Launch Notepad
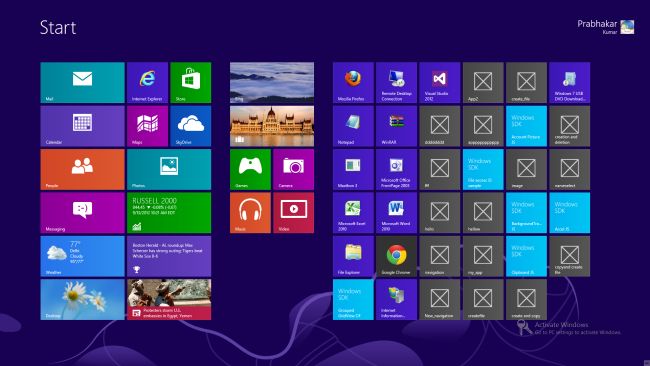This screenshot has height=366, width=650. point(353,126)
